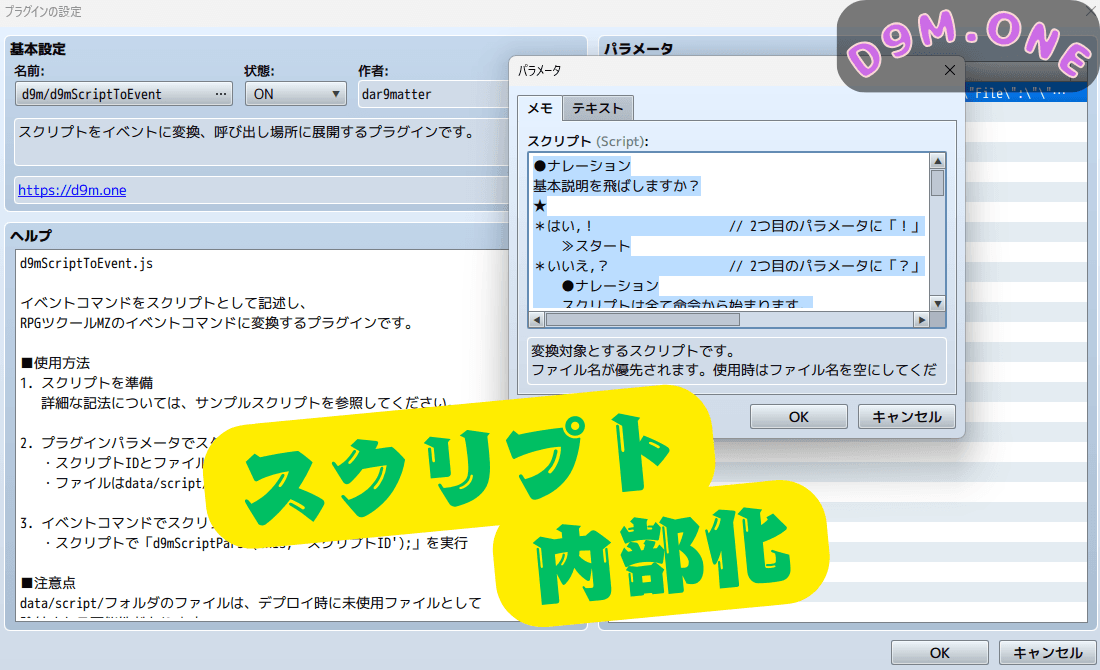
Task: Click the ★ line in script
Action: pos(539,206)
